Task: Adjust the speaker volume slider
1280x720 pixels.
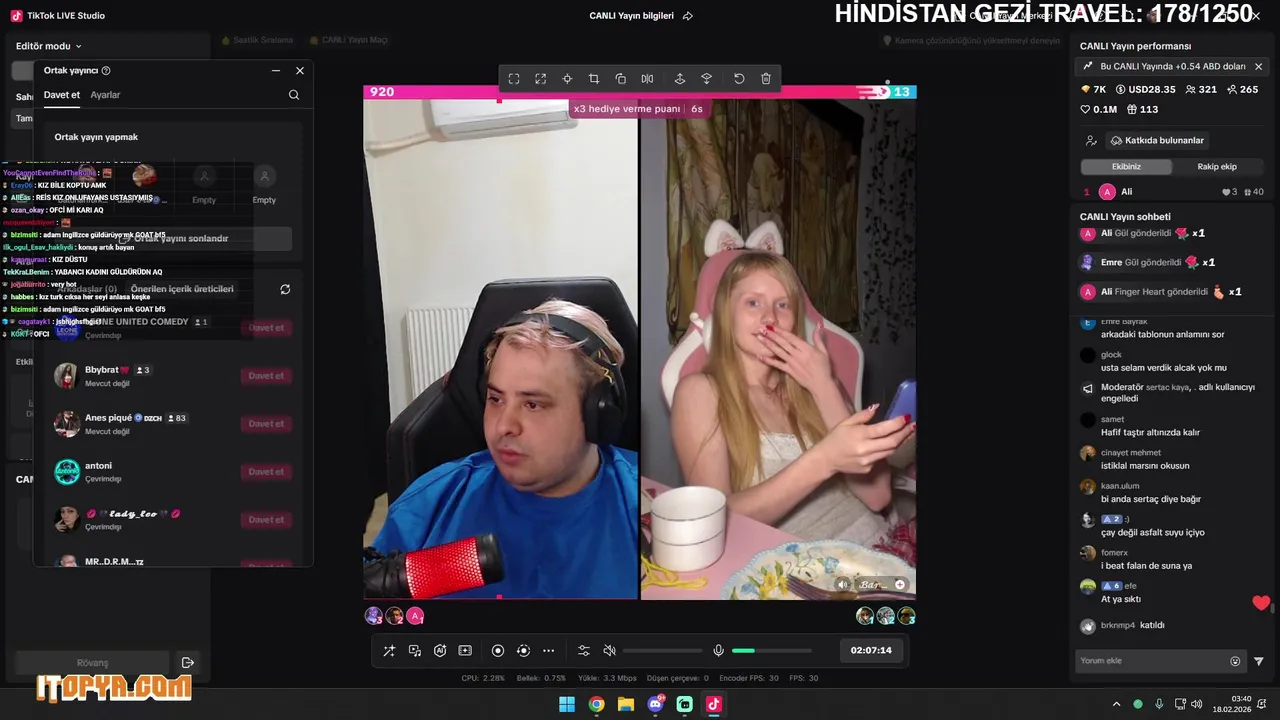Action: pos(663,651)
